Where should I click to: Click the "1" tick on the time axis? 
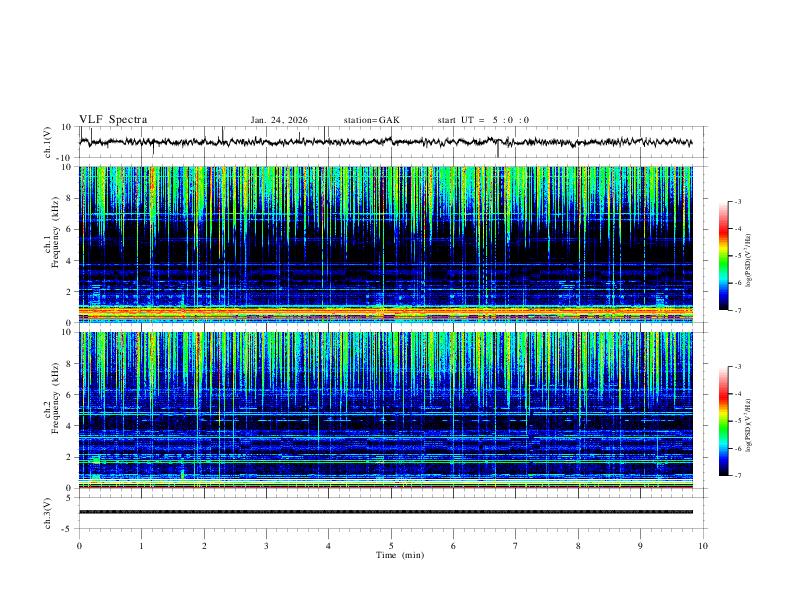(x=141, y=546)
